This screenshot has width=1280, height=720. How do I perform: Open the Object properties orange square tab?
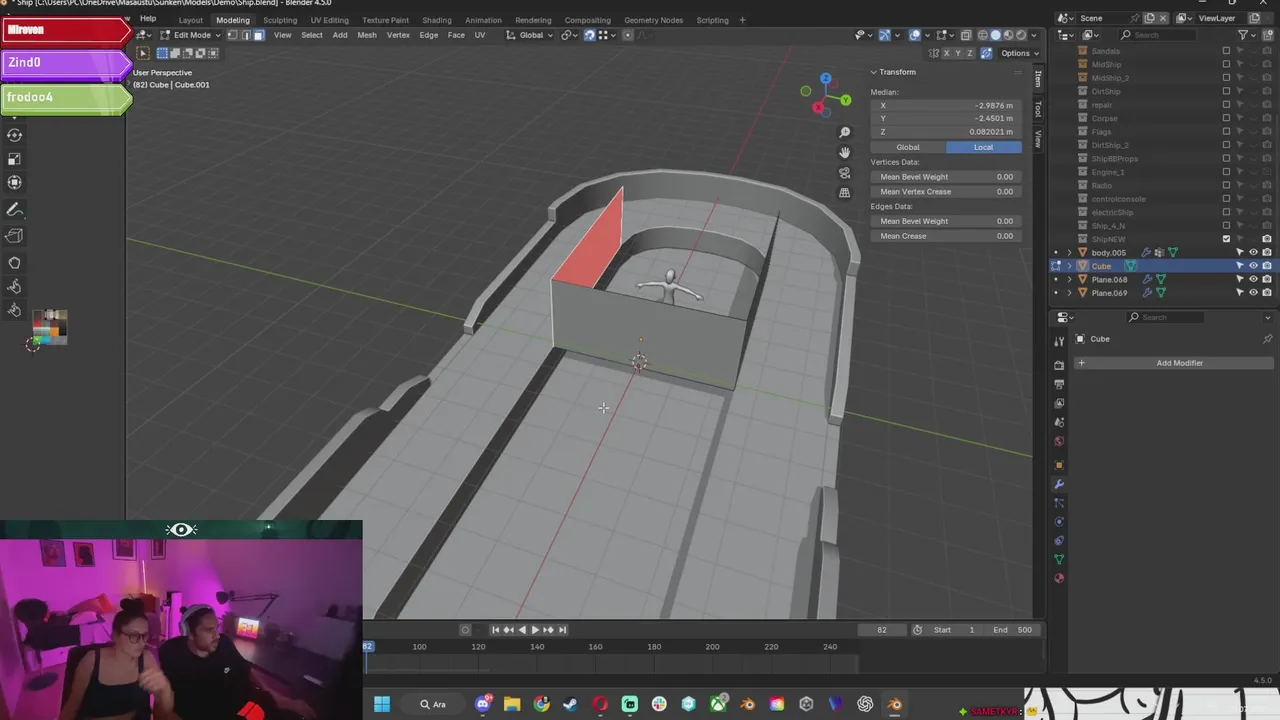[1059, 465]
